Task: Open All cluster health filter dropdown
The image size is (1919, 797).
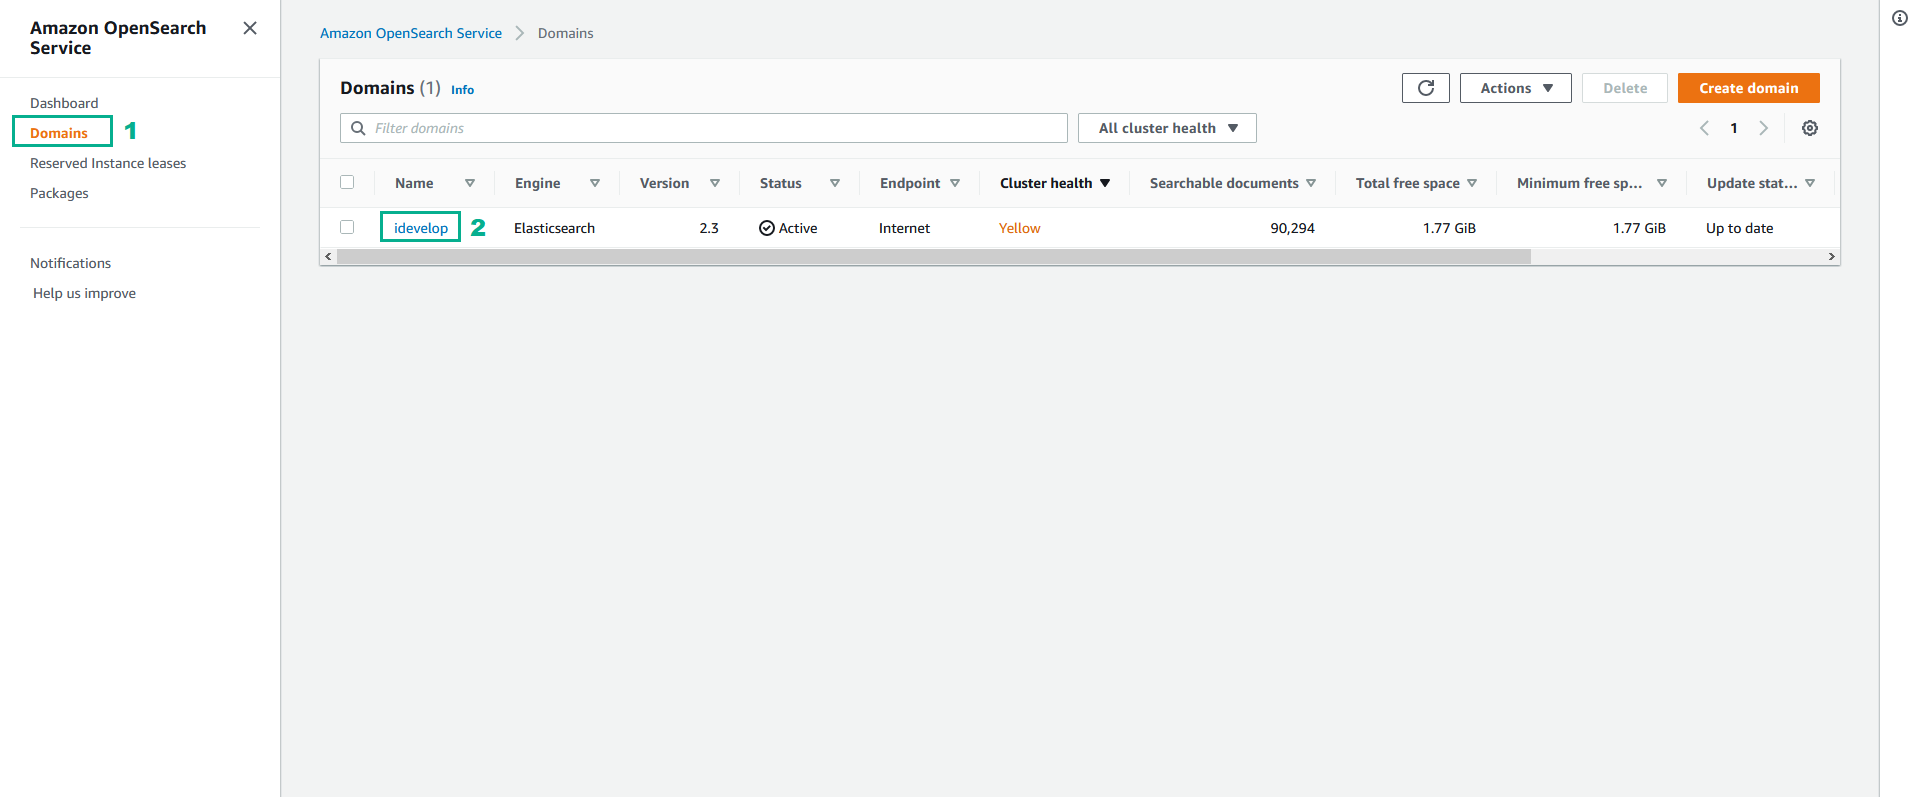Action: point(1167,128)
